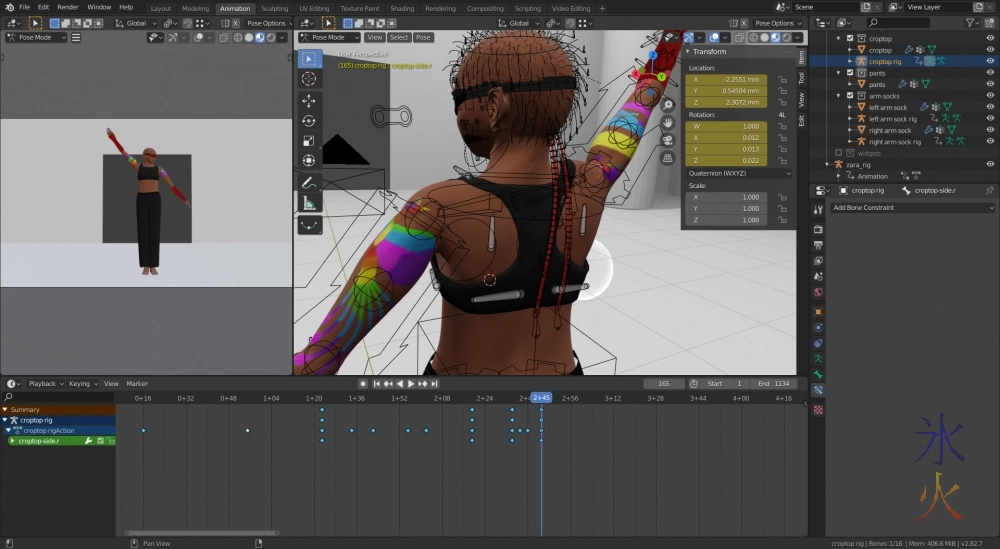Click the End frame field showing 1134

pyautogui.click(x=776, y=384)
